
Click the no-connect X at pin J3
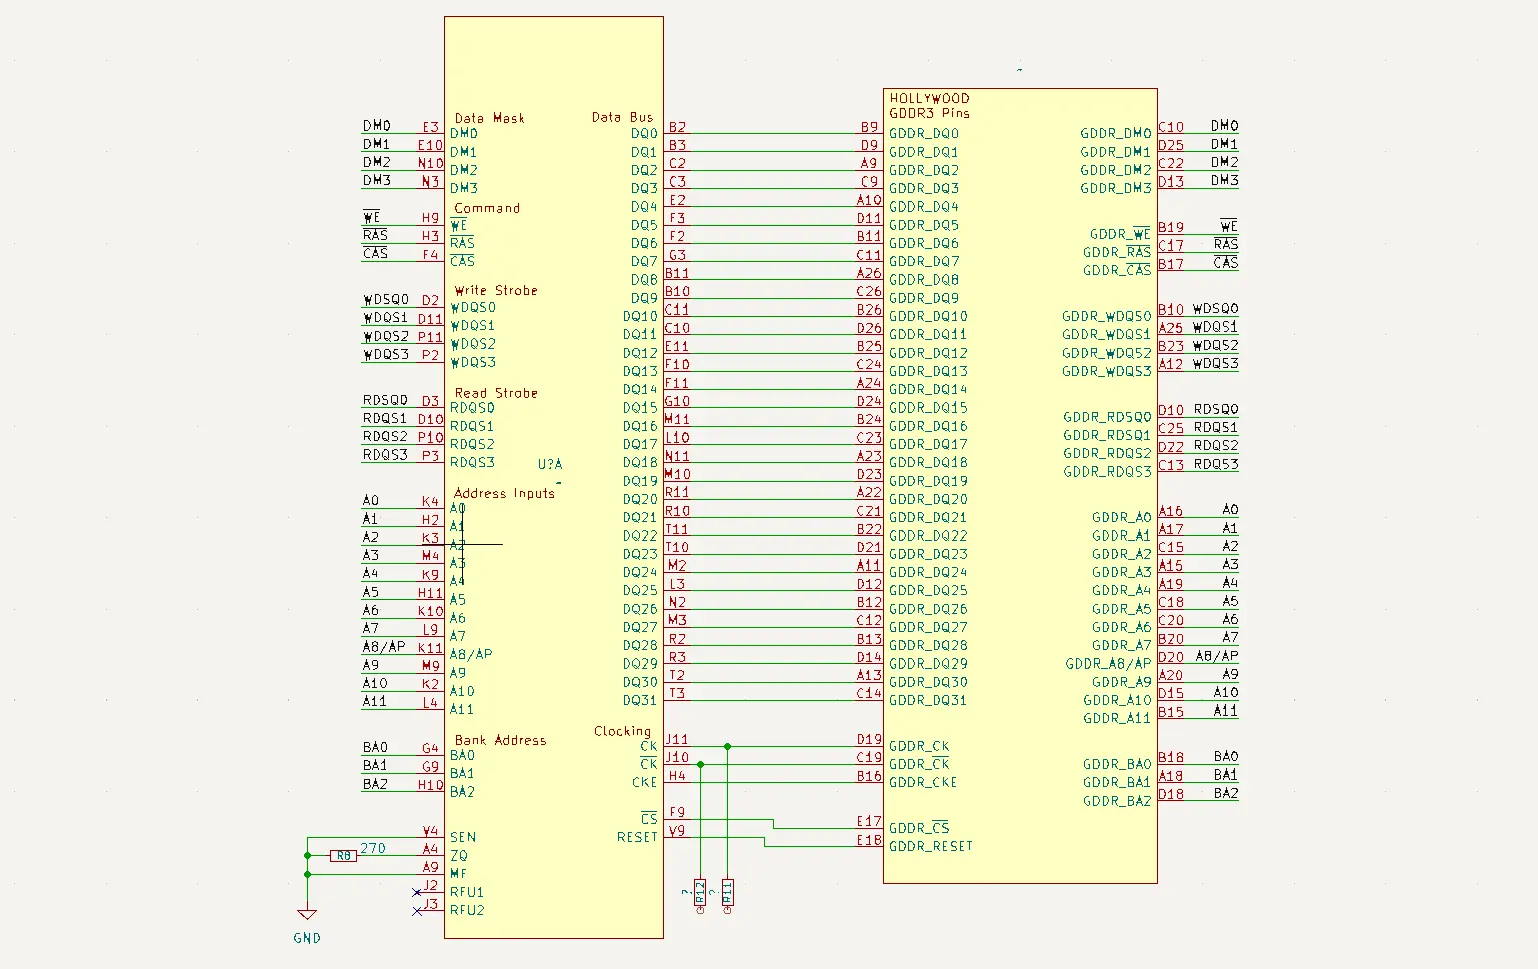(x=417, y=911)
